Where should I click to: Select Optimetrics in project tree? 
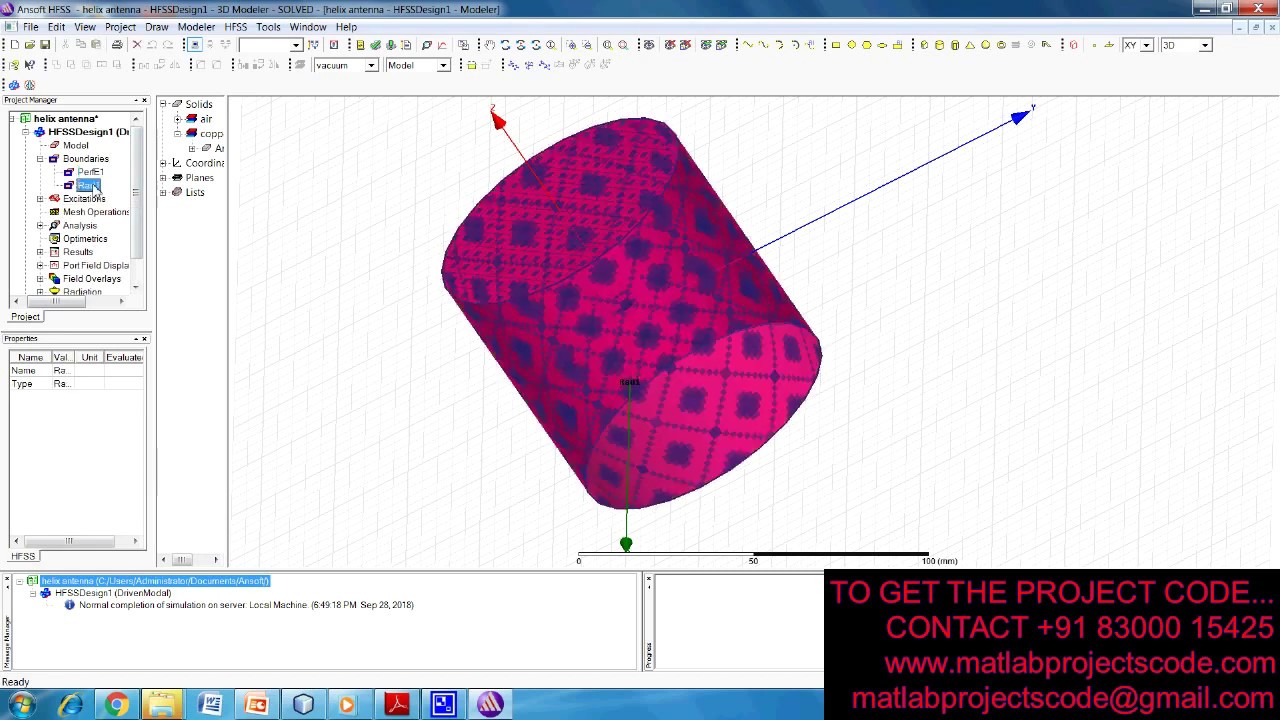tap(85, 239)
